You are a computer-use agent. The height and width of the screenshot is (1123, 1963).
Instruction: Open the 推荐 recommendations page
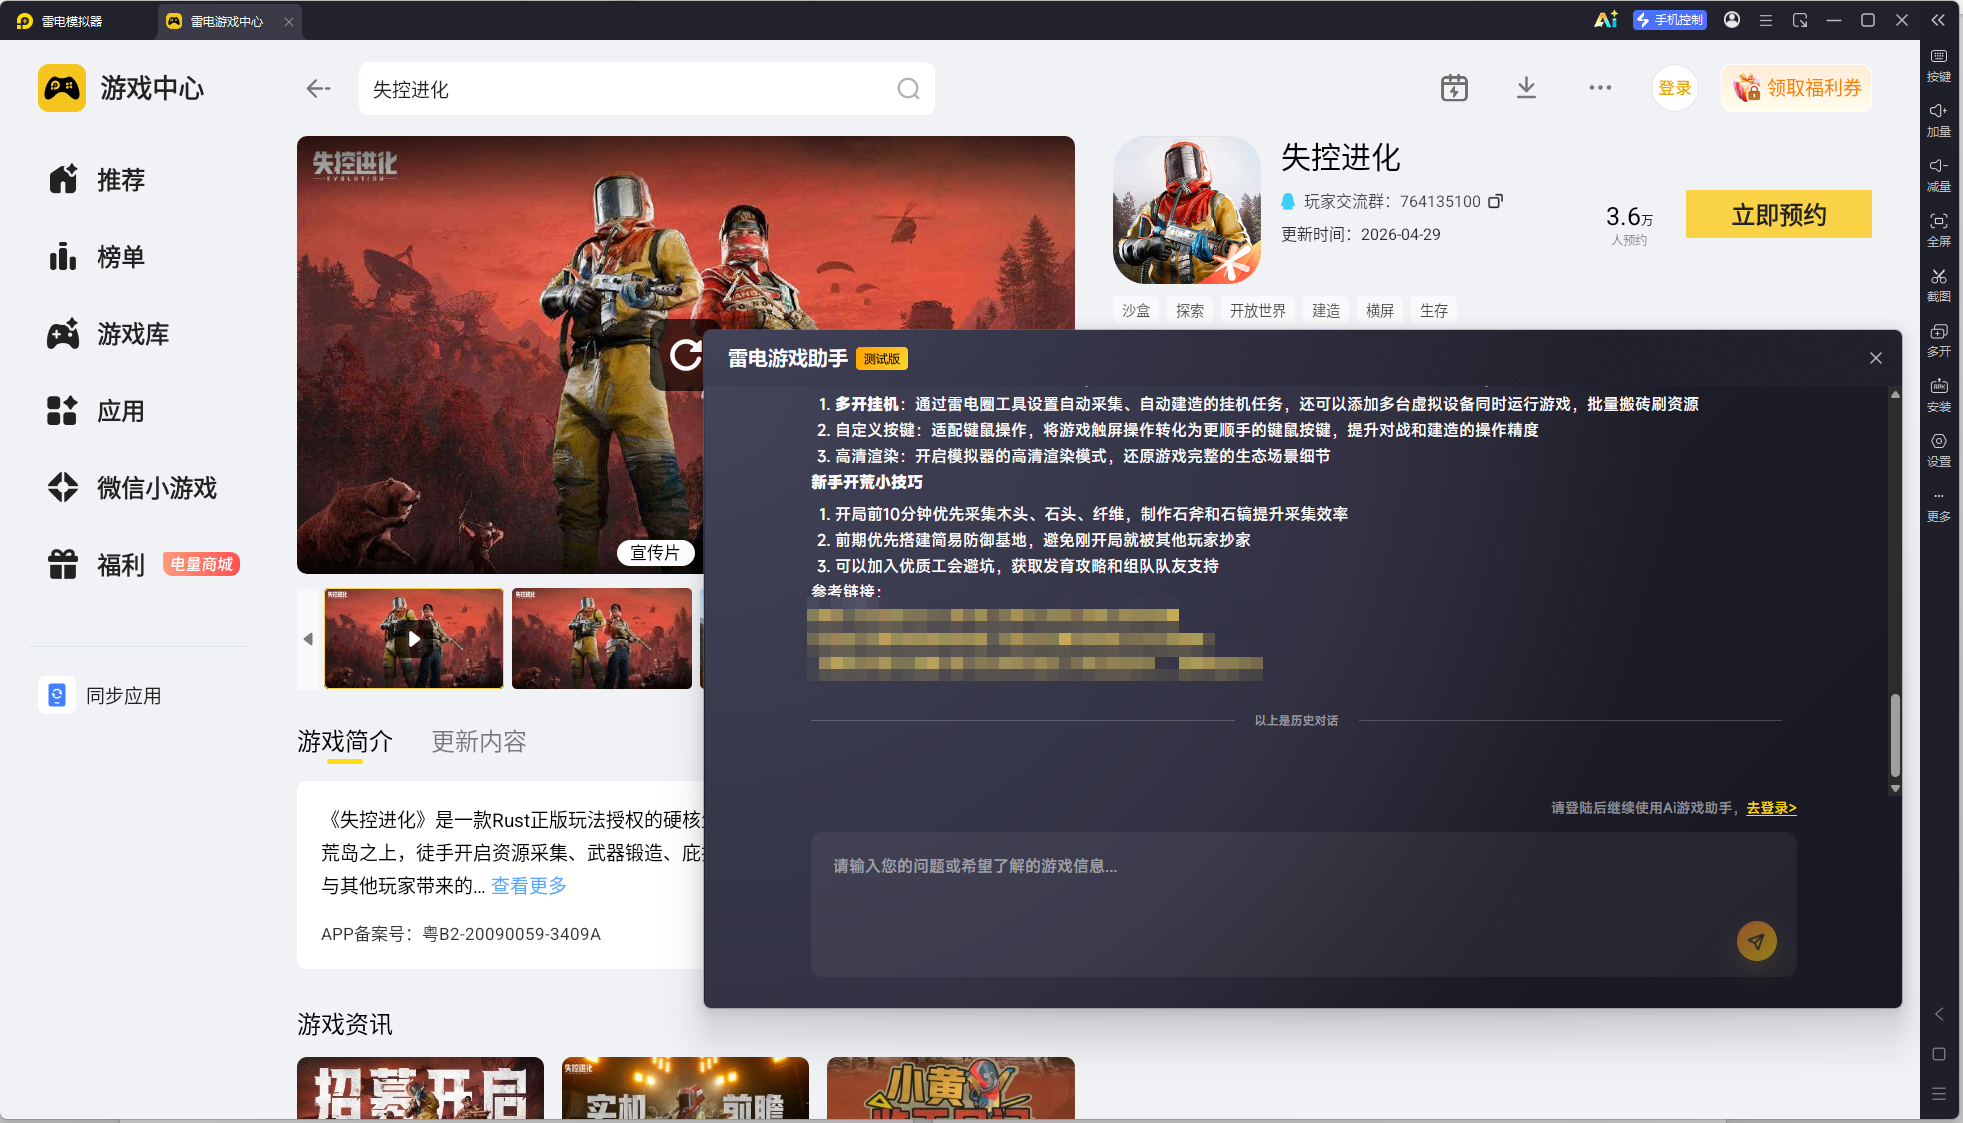click(97, 180)
